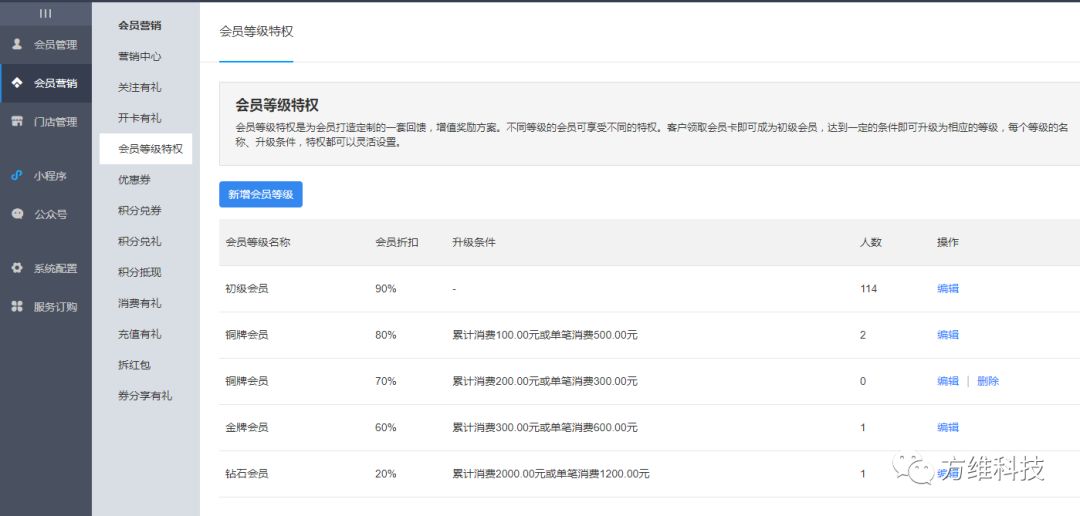Switch to the 会员等级特权 tab header

(256, 32)
